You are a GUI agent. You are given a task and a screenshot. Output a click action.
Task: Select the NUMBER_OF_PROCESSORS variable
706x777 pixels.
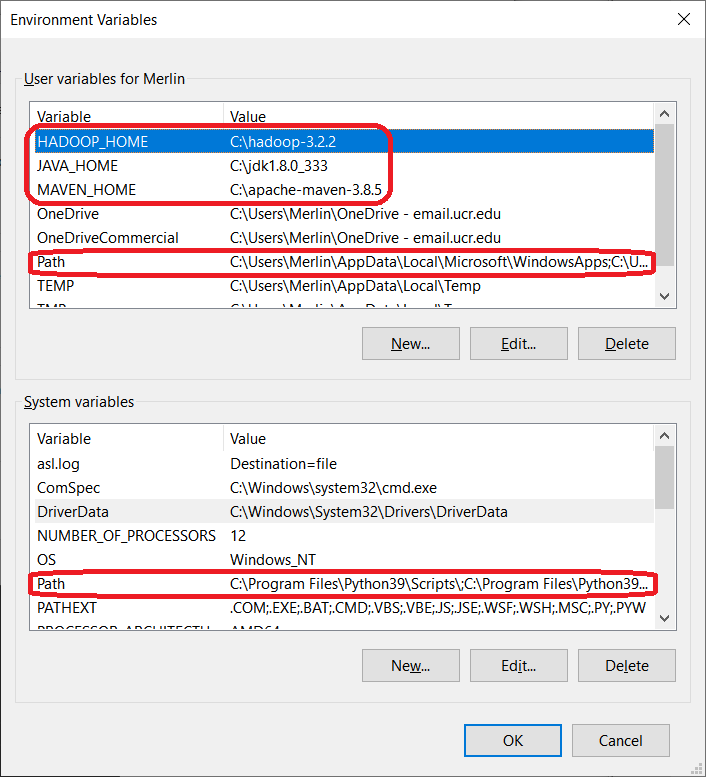(344, 536)
